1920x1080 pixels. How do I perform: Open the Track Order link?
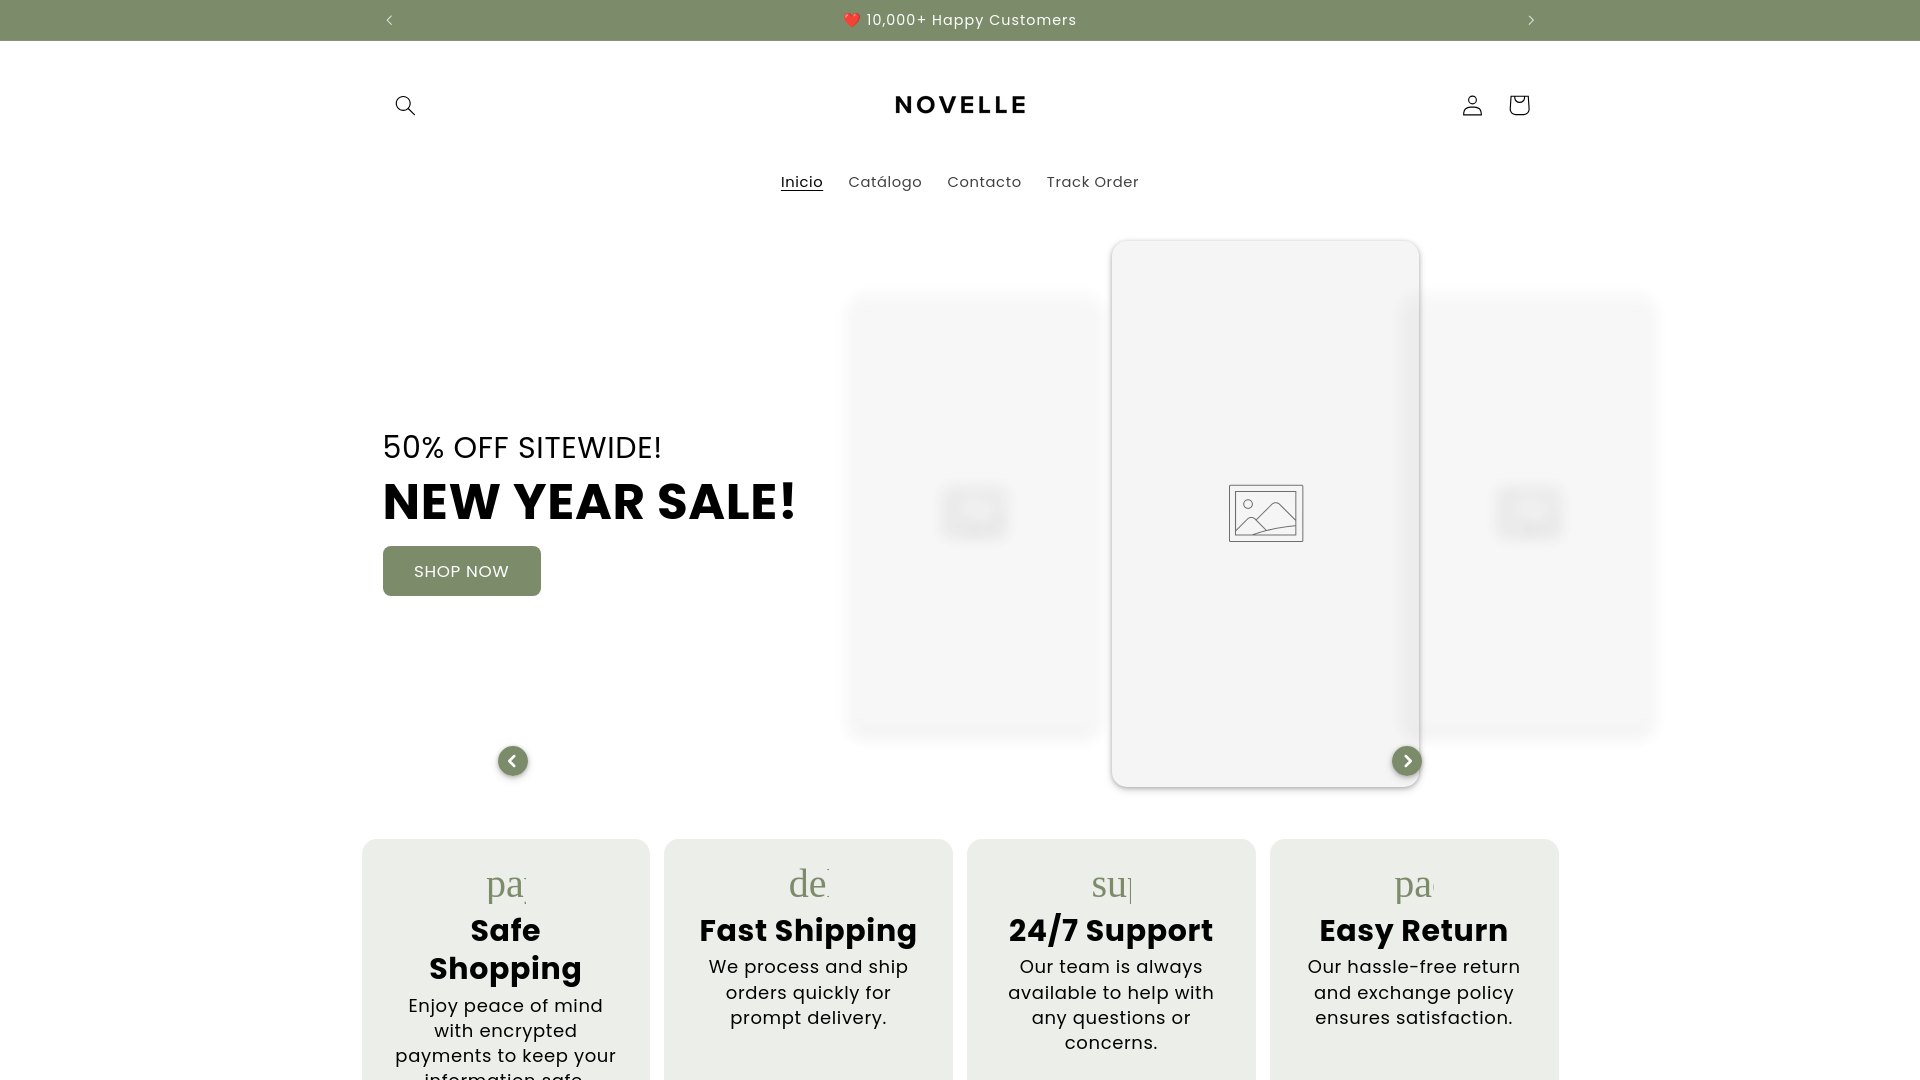click(x=1093, y=182)
